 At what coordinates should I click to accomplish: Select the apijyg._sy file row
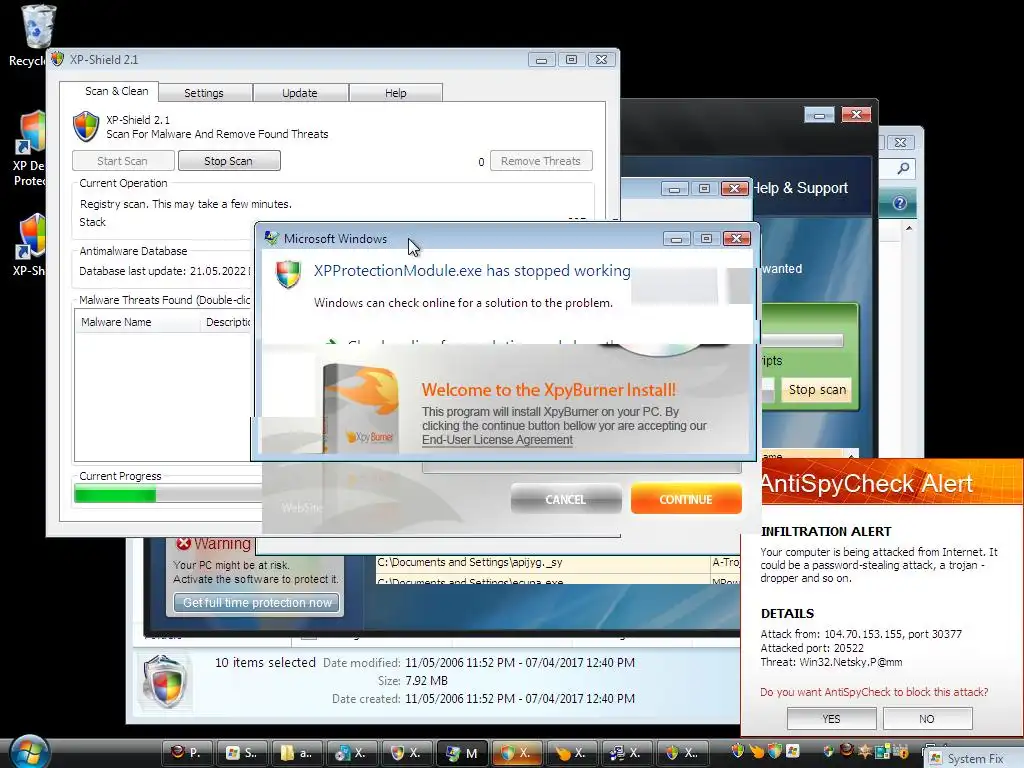(557, 562)
